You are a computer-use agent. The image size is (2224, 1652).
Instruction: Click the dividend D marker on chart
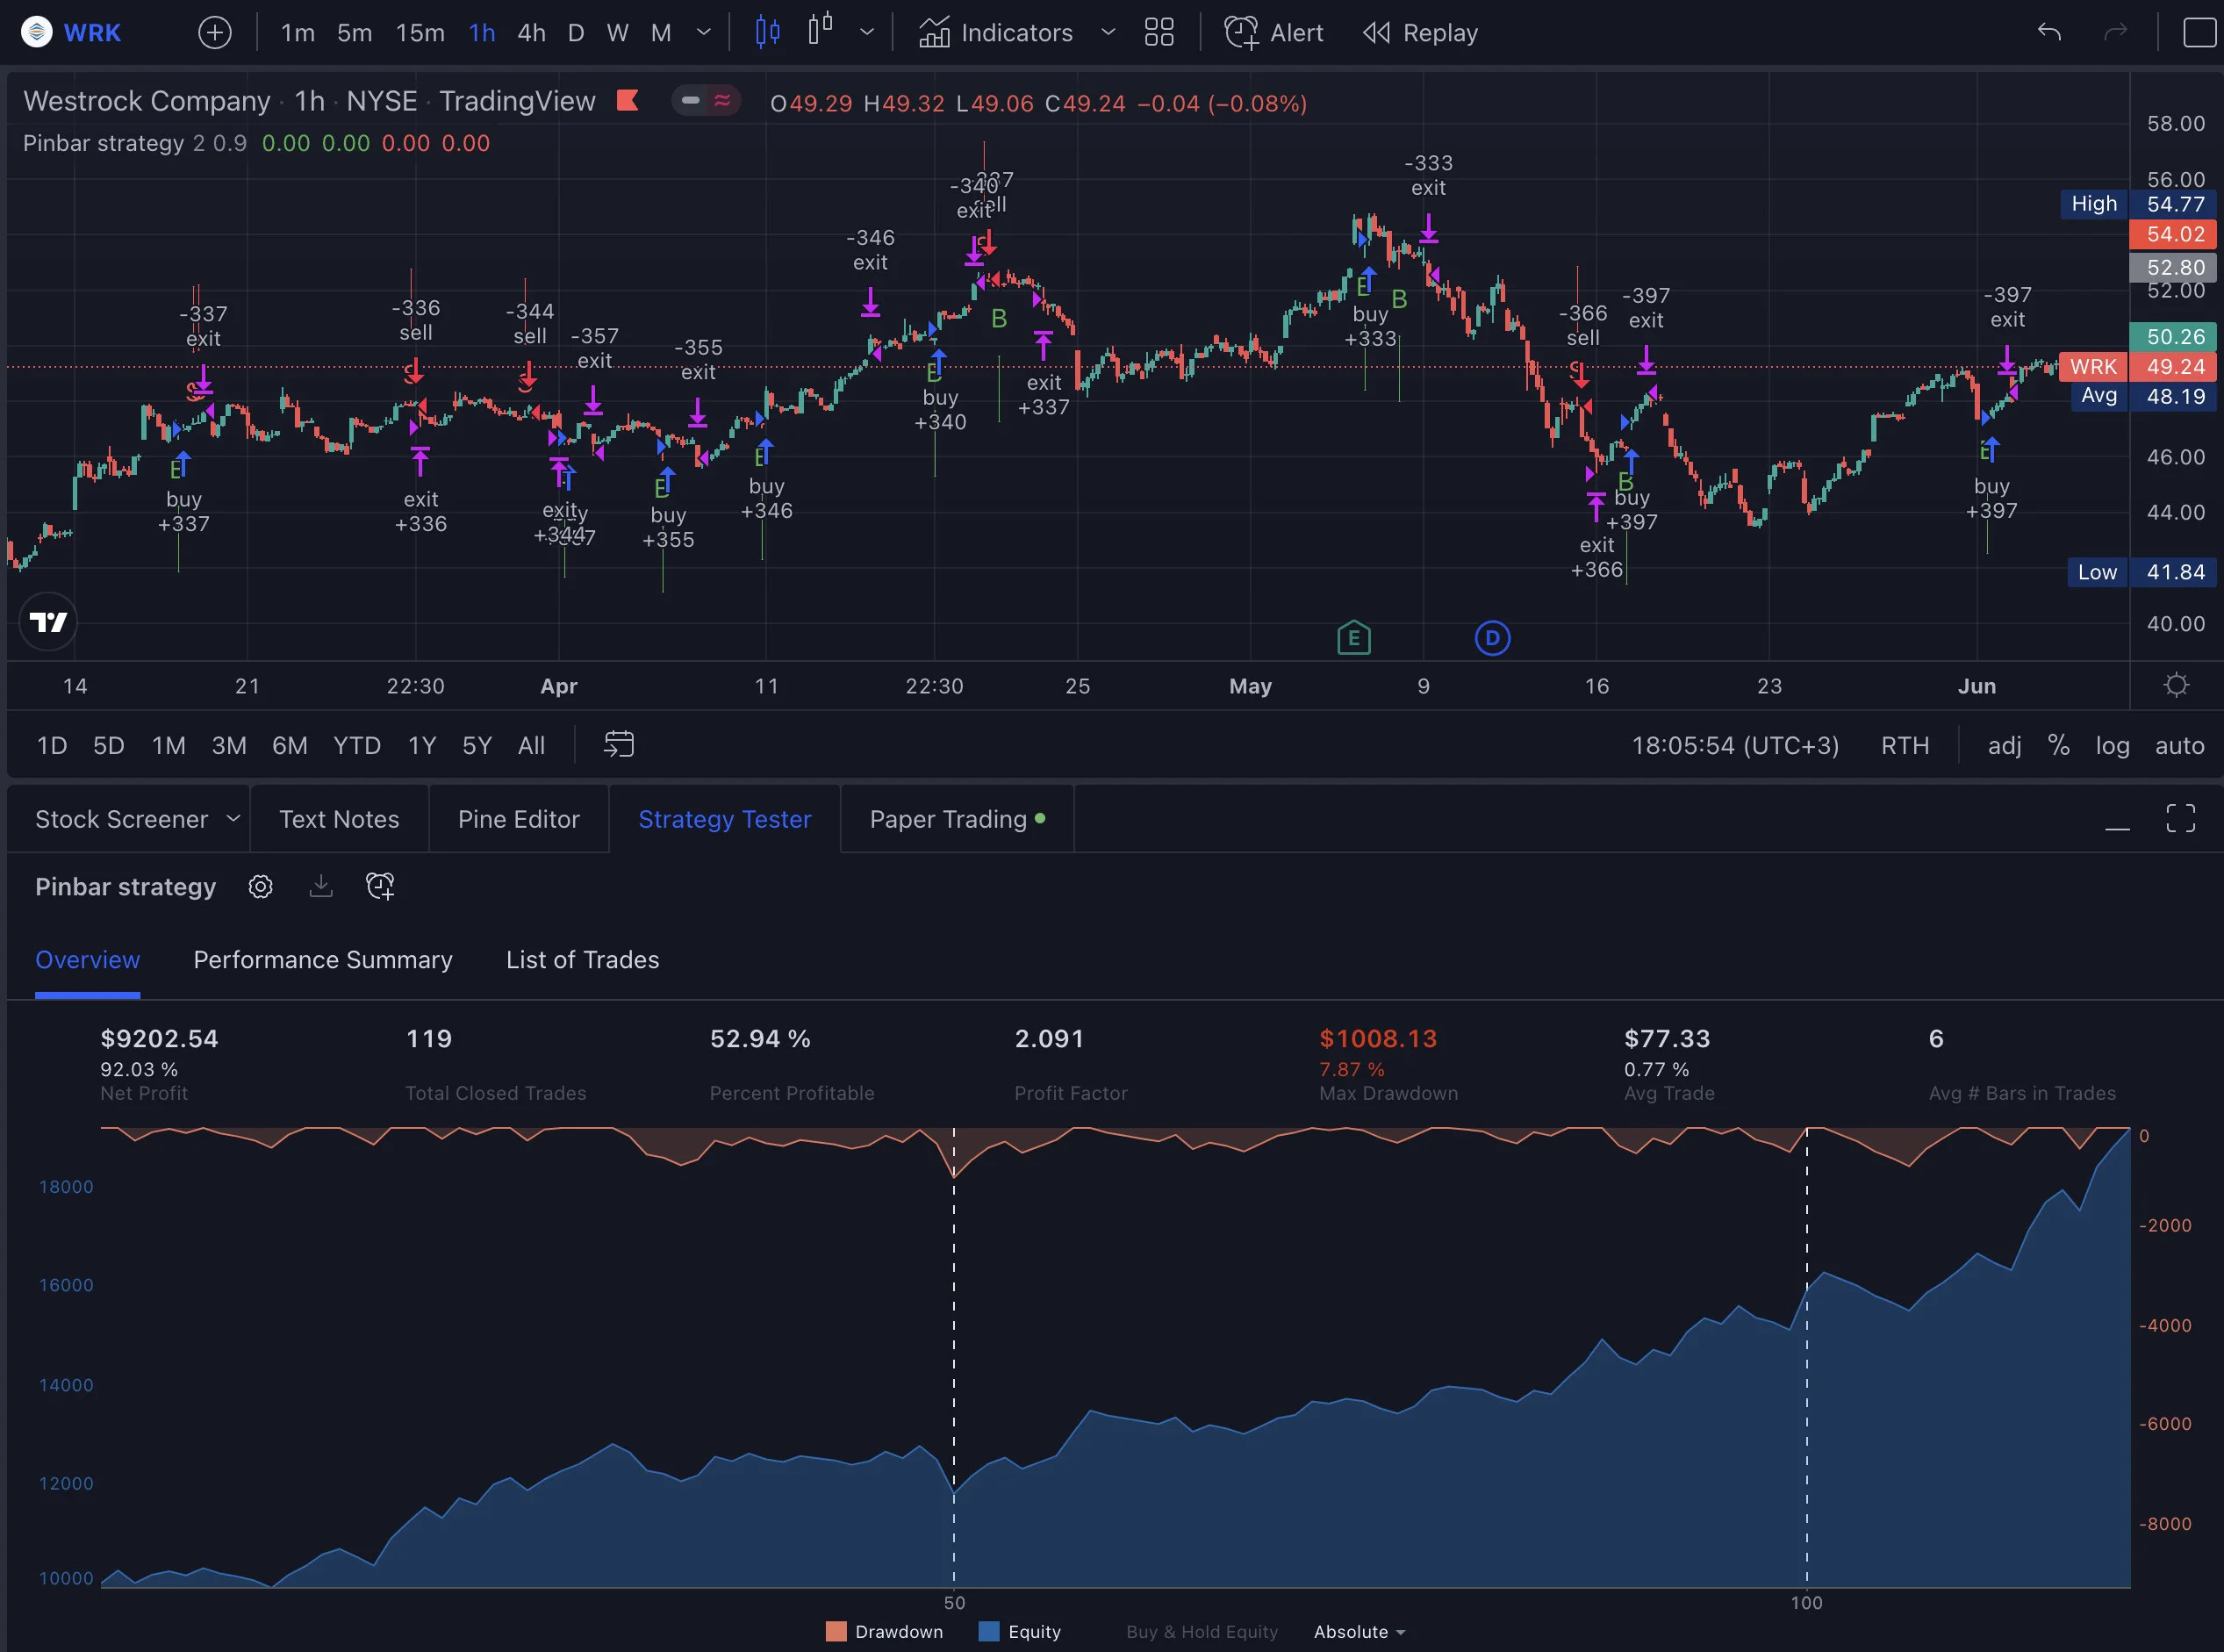[x=1492, y=638]
